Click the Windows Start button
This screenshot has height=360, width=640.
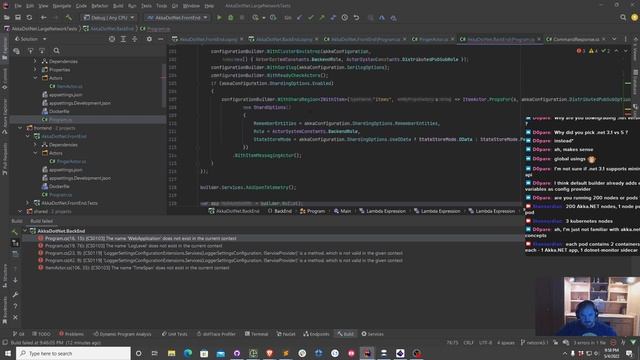coord(8,353)
